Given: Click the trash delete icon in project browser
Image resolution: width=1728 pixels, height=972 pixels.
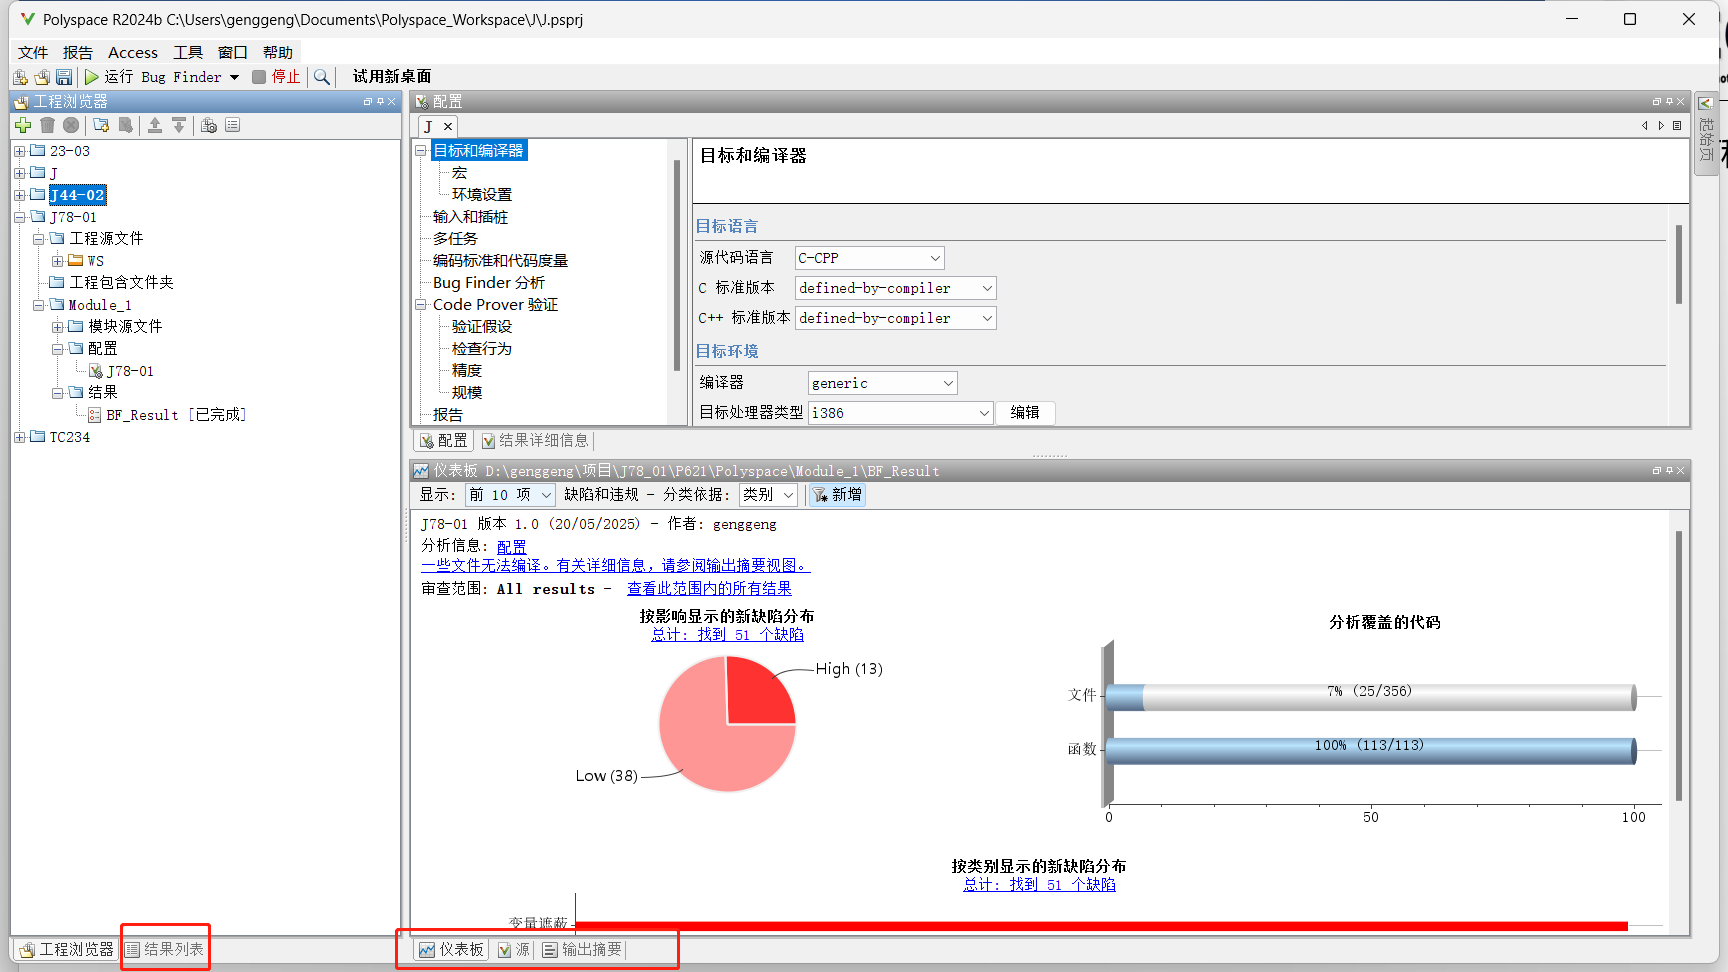Looking at the screenshot, I should coord(47,125).
